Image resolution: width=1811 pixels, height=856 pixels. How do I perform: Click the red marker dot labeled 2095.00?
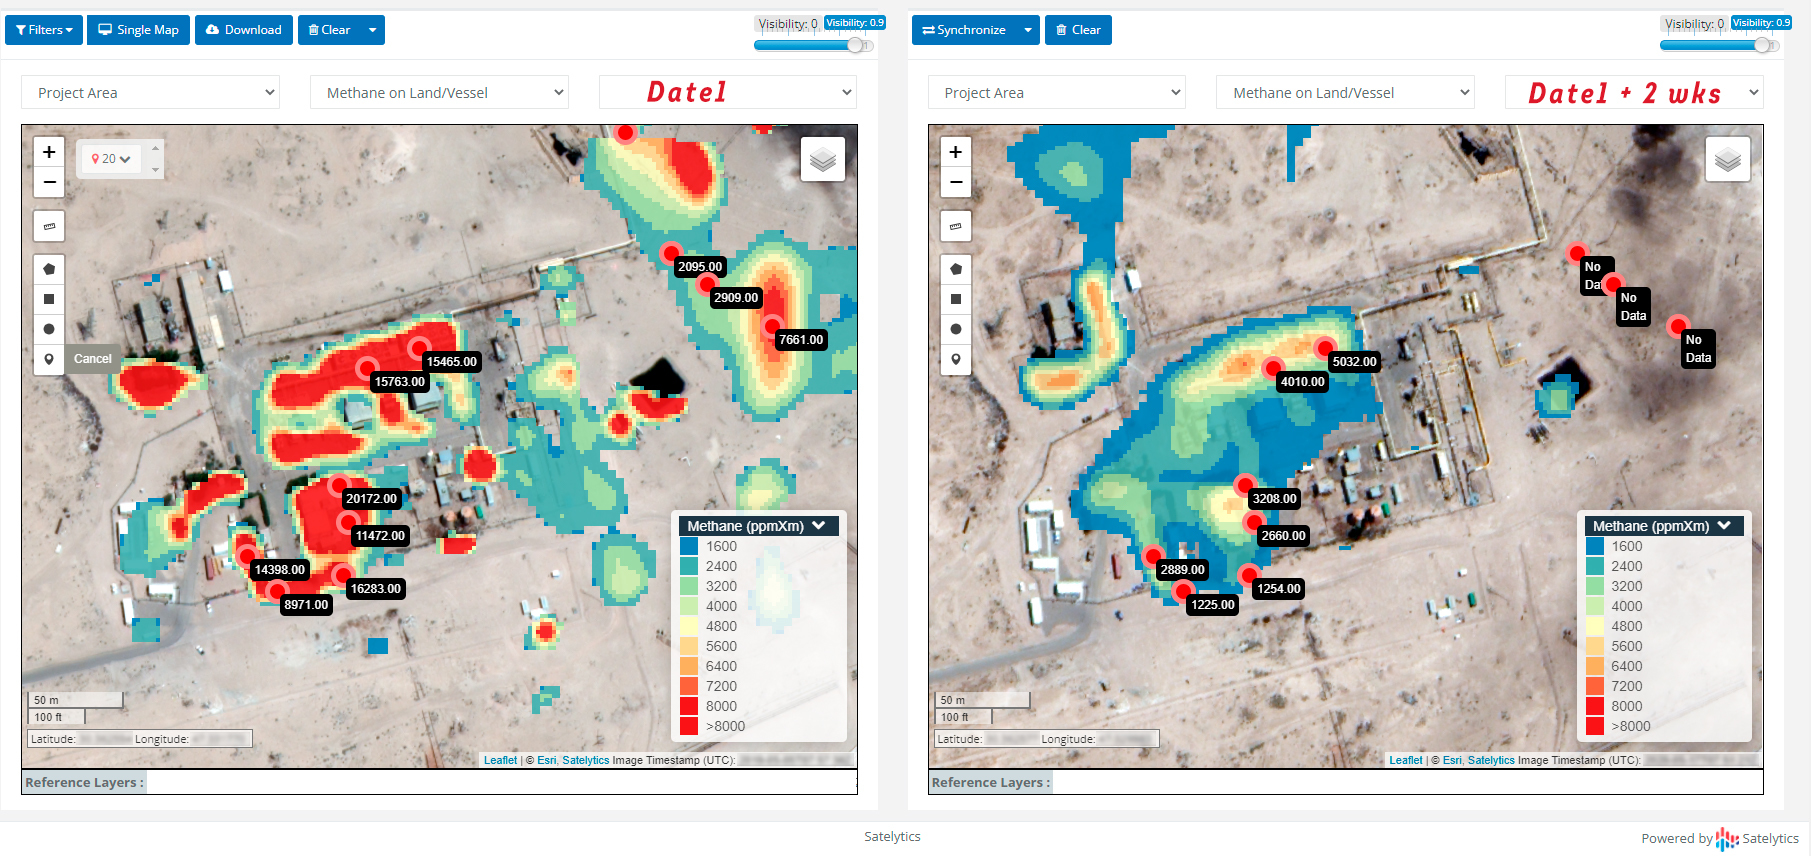click(671, 253)
